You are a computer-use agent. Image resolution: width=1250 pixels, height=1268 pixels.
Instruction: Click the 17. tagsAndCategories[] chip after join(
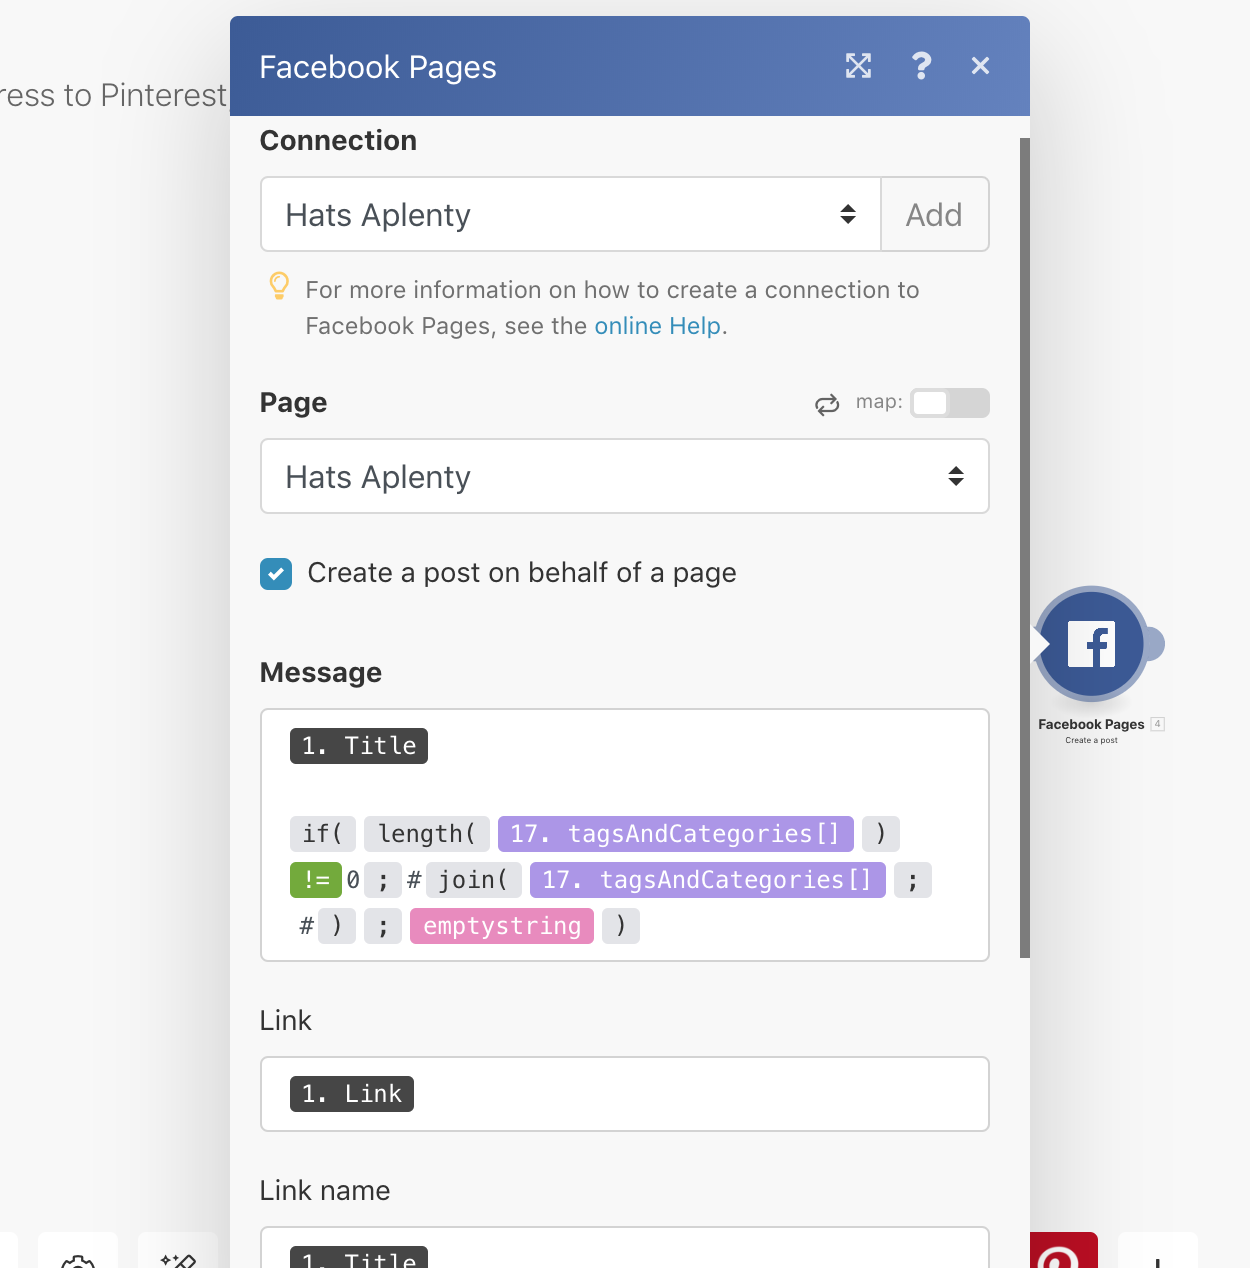706,879
